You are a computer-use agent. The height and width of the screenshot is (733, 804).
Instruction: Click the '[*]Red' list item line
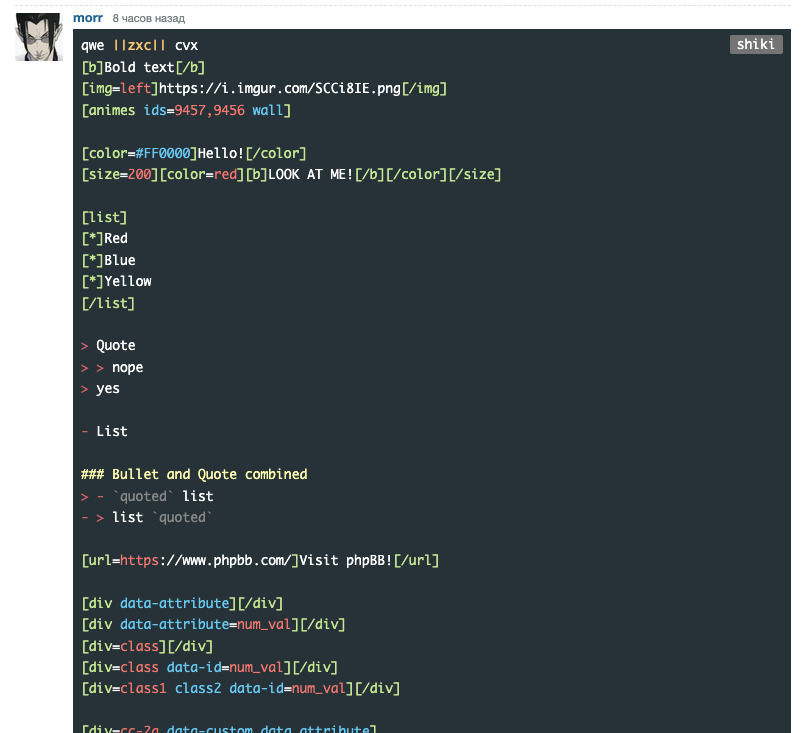pos(104,238)
